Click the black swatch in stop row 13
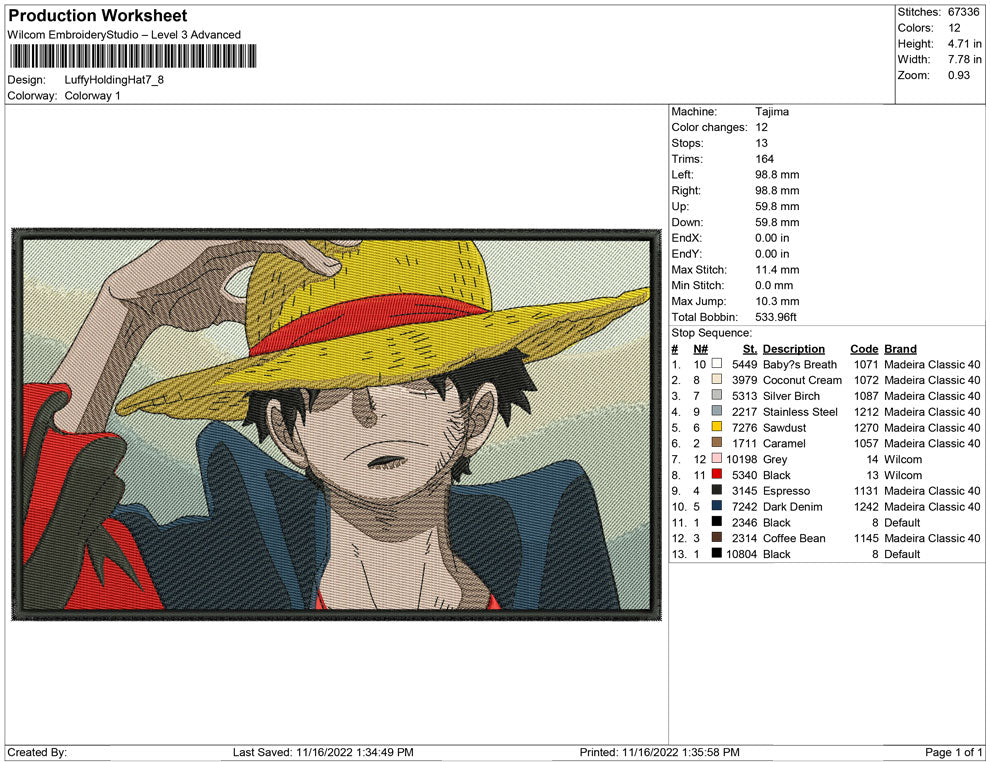 pos(717,553)
